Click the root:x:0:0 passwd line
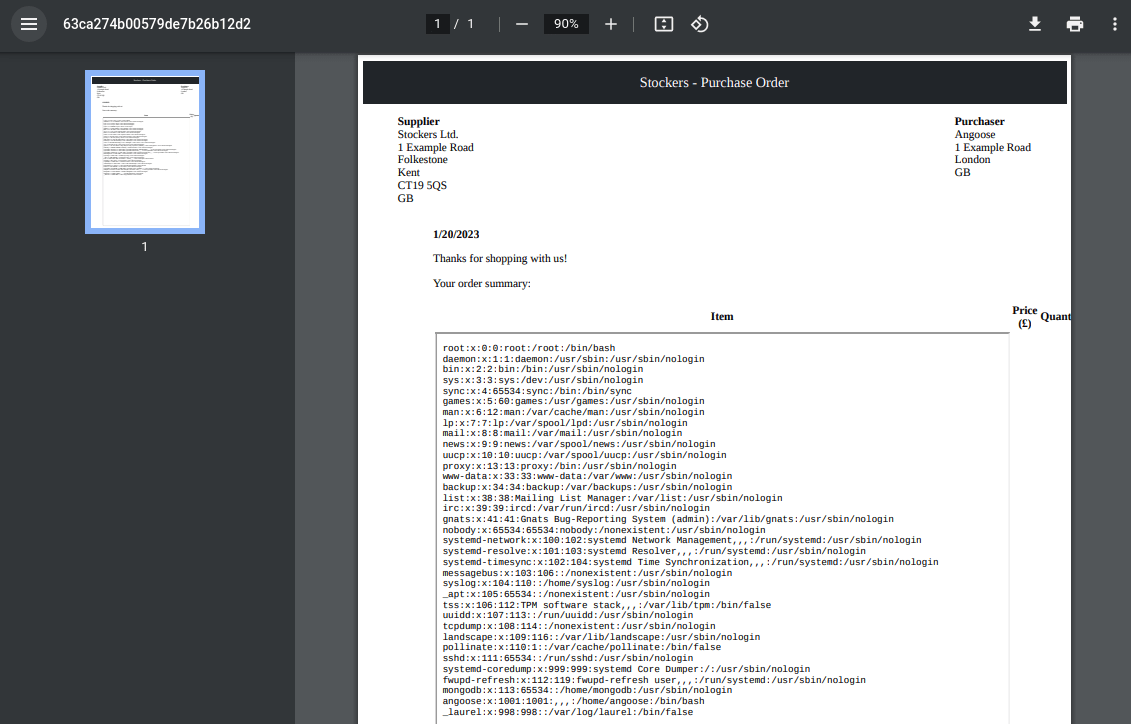Image resolution: width=1131 pixels, height=724 pixels. tap(529, 348)
